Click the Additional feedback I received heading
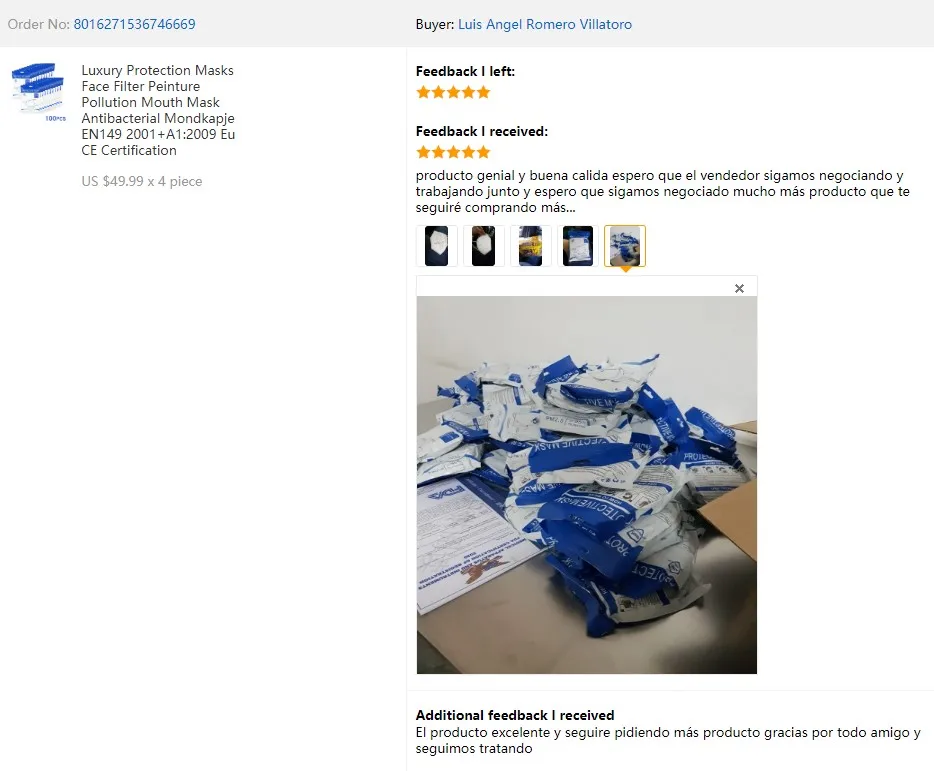The image size is (934, 771). (x=515, y=715)
